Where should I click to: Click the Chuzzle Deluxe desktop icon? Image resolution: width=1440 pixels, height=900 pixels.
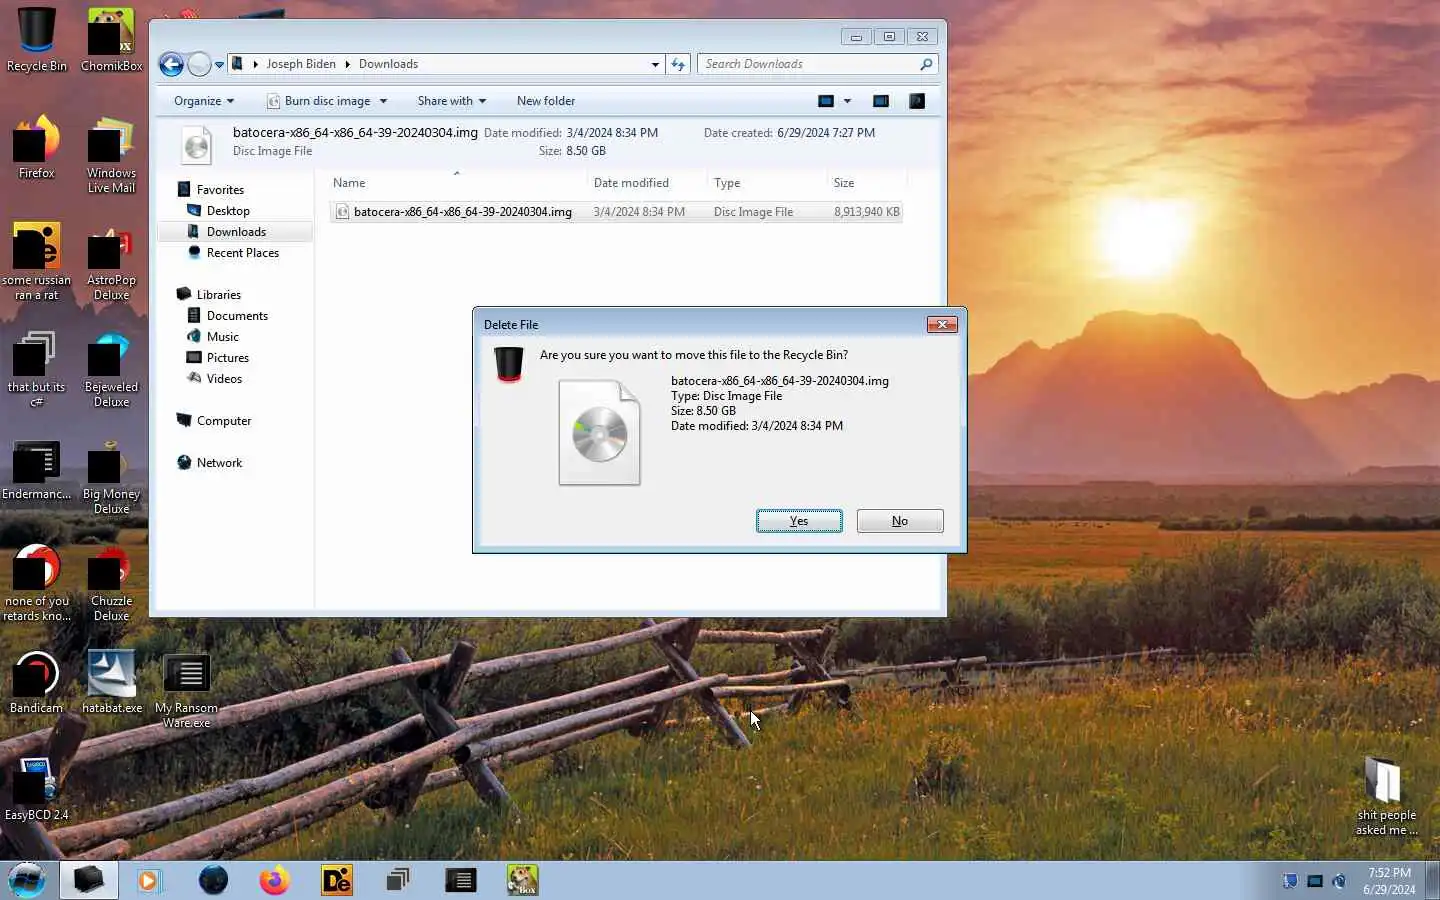pos(111,583)
